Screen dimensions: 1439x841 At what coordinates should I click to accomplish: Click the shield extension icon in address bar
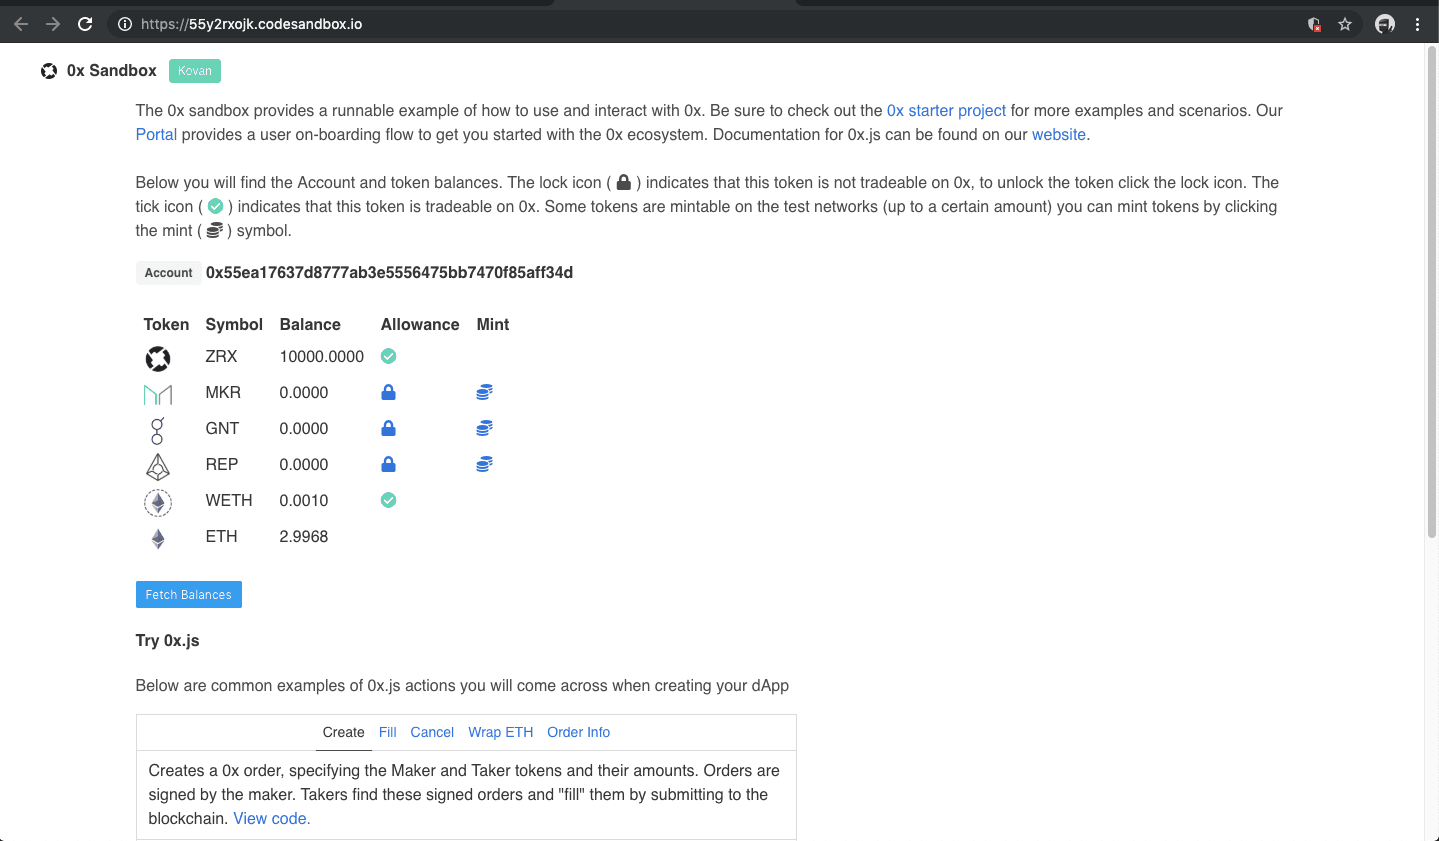(1314, 24)
